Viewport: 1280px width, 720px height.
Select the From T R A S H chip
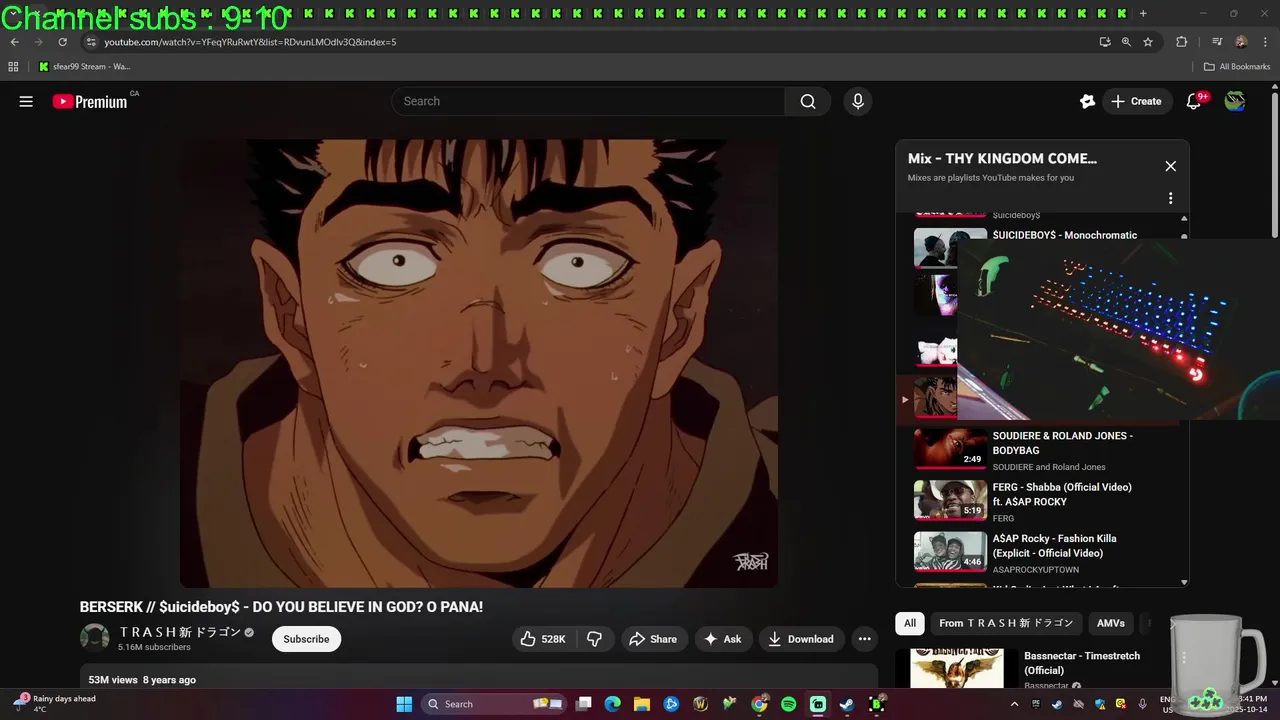click(x=1005, y=623)
